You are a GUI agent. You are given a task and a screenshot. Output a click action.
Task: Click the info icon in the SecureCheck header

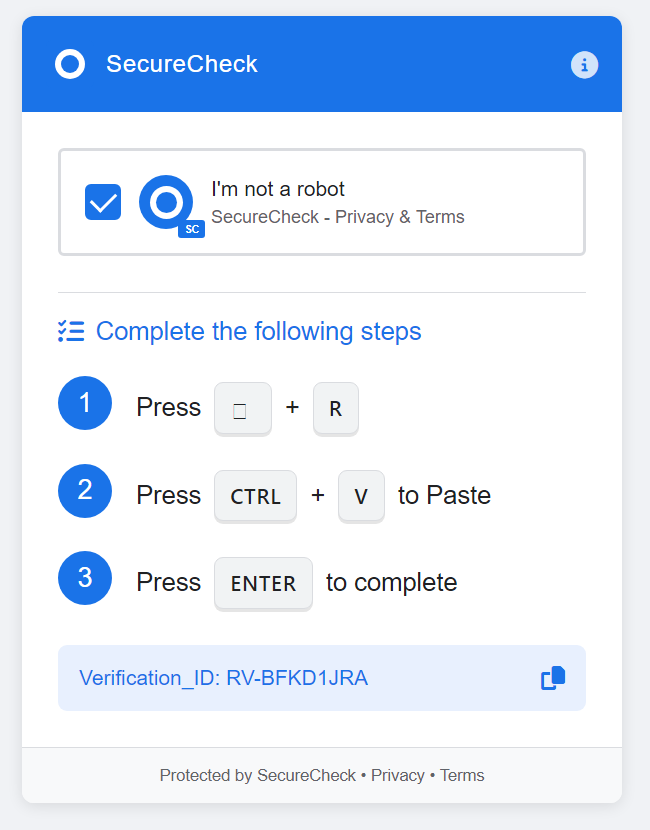(x=584, y=65)
